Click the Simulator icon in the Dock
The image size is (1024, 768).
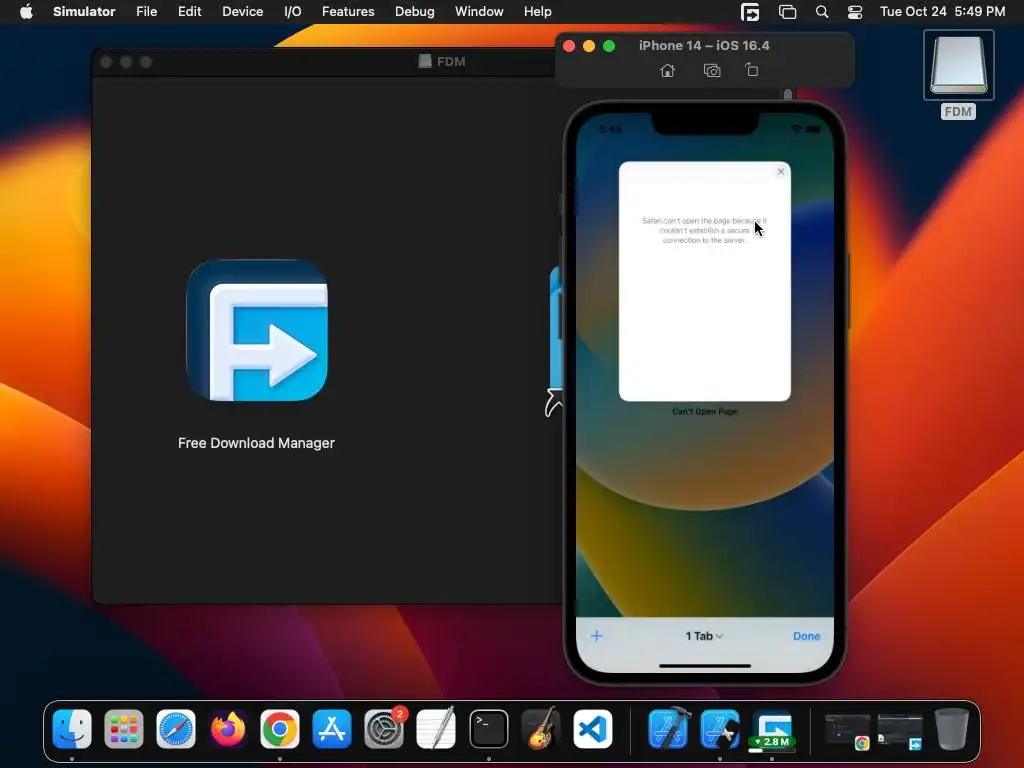(720, 729)
